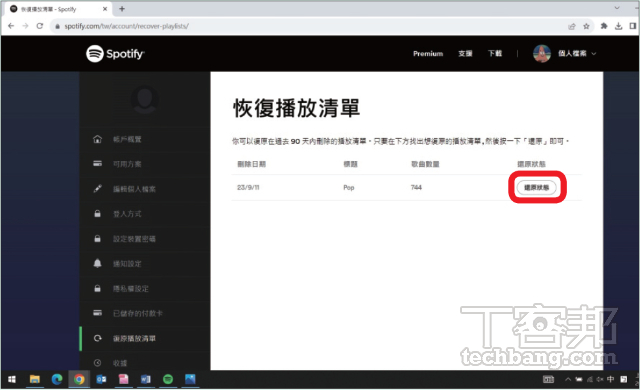Switch to Chrome in the taskbar
The width and height of the screenshot is (640, 390).
click(x=79, y=379)
